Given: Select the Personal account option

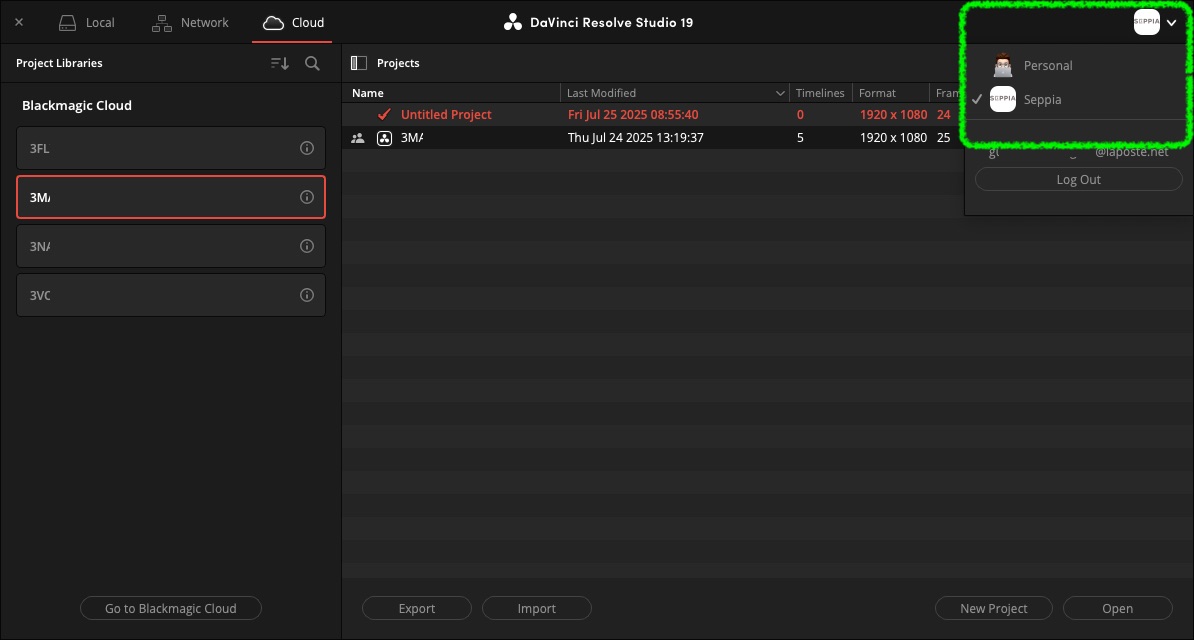Looking at the screenshot, I should click(1047, 66).
